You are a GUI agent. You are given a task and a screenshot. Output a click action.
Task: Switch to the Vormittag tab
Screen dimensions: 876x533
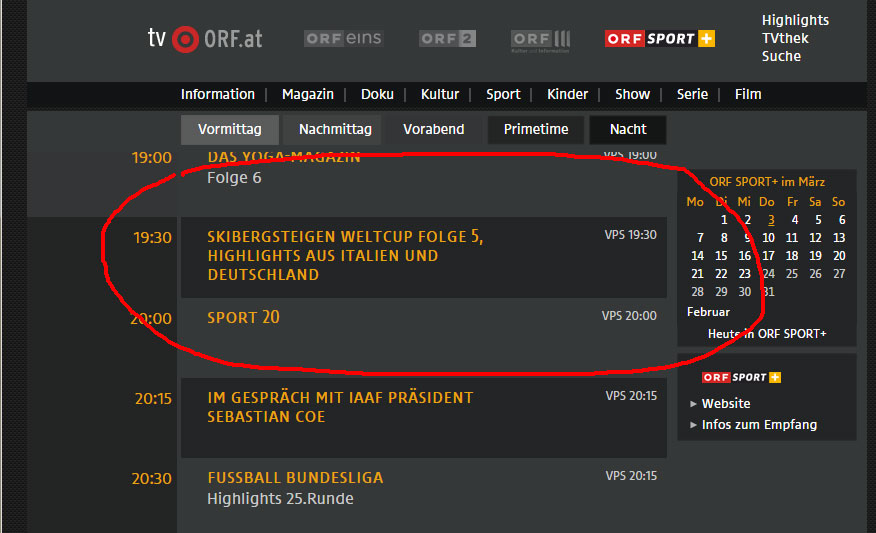click(x=230, y=130)
